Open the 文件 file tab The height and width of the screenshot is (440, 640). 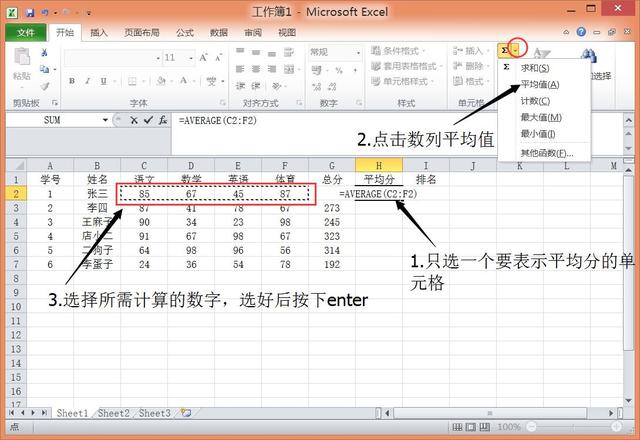[26, 32]
